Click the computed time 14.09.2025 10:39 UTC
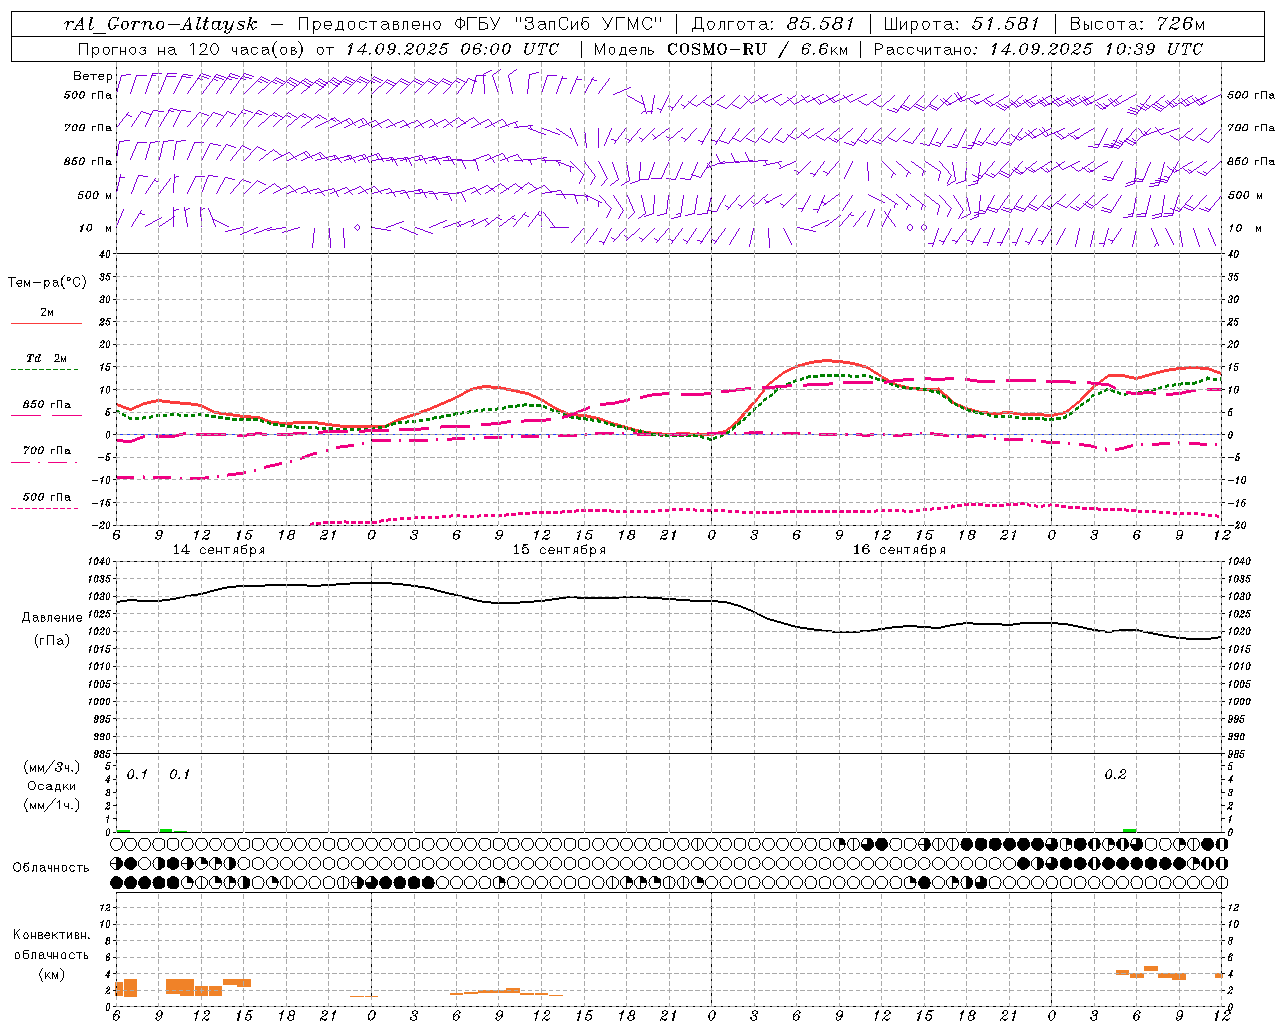Screen dimensions: 1280x1024 pos(1096,48)
